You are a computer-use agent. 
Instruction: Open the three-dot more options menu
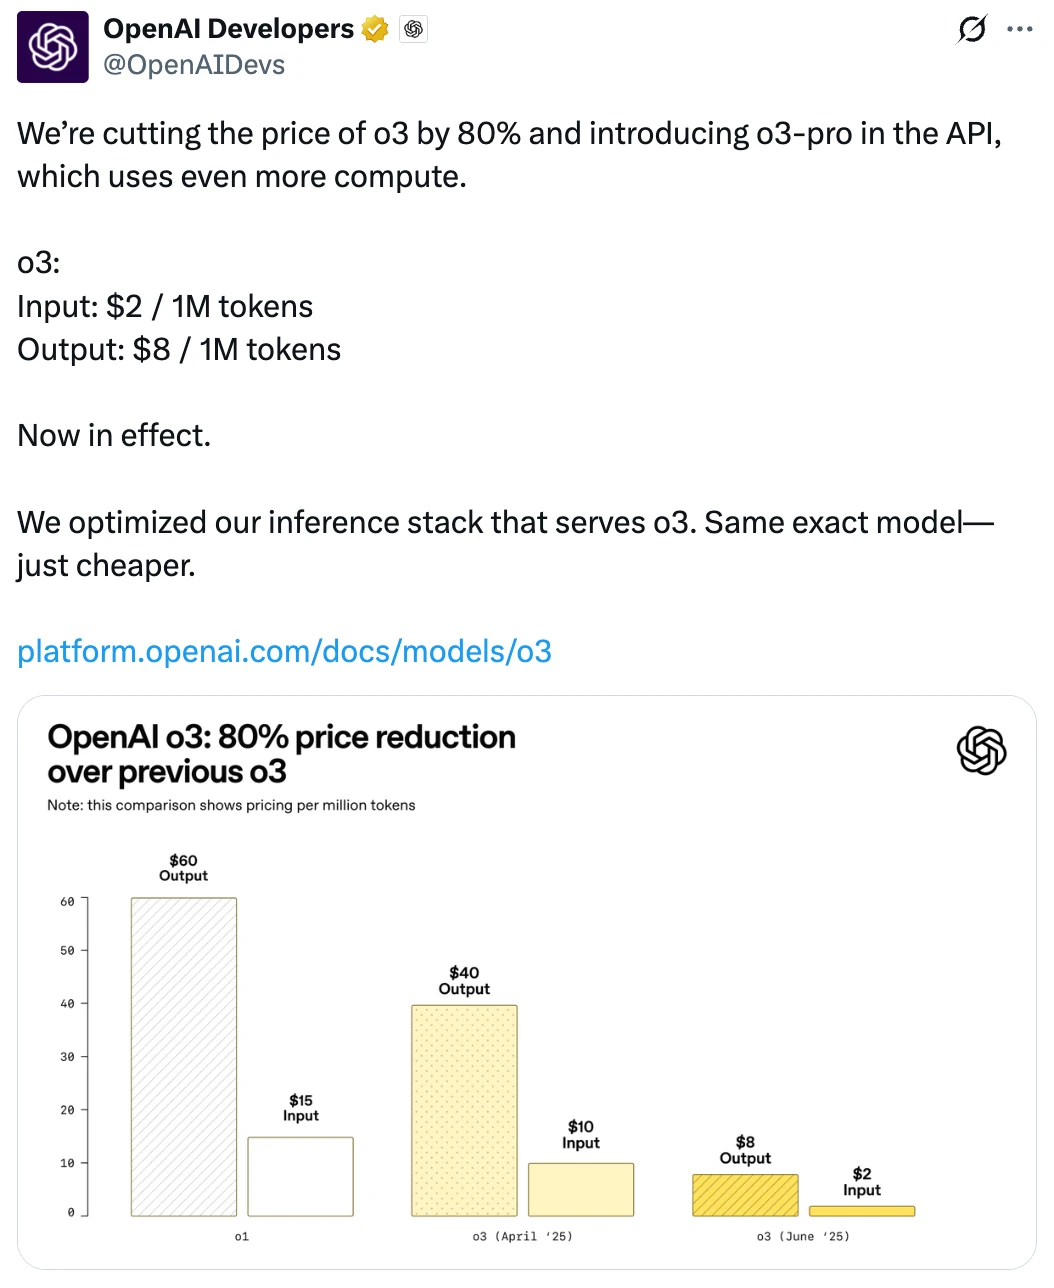(x=1020, y=29)
